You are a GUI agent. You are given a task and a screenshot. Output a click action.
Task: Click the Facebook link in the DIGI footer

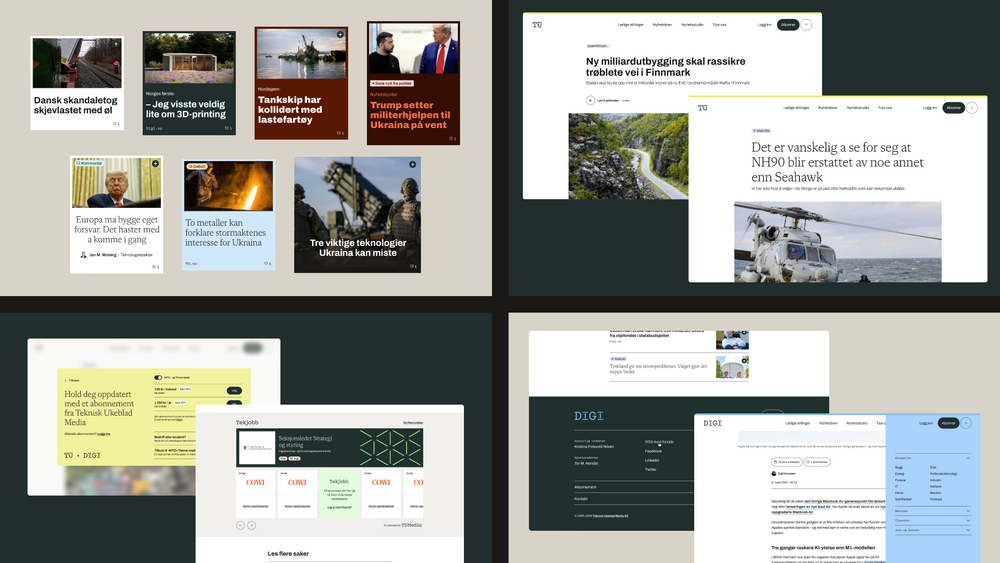click(x=653, y=451)
